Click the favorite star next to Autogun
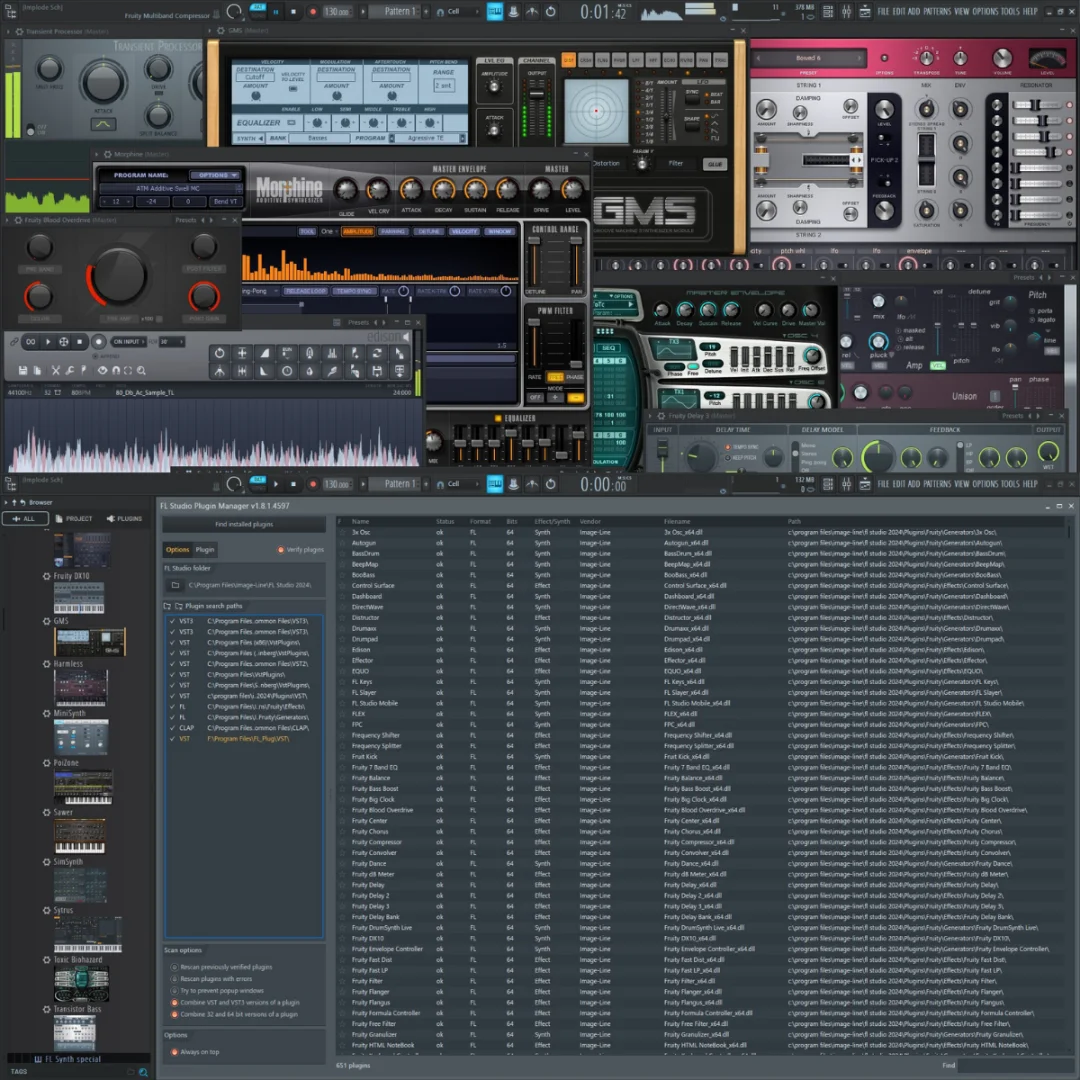1080x1080 pixels. click(341, 543)
